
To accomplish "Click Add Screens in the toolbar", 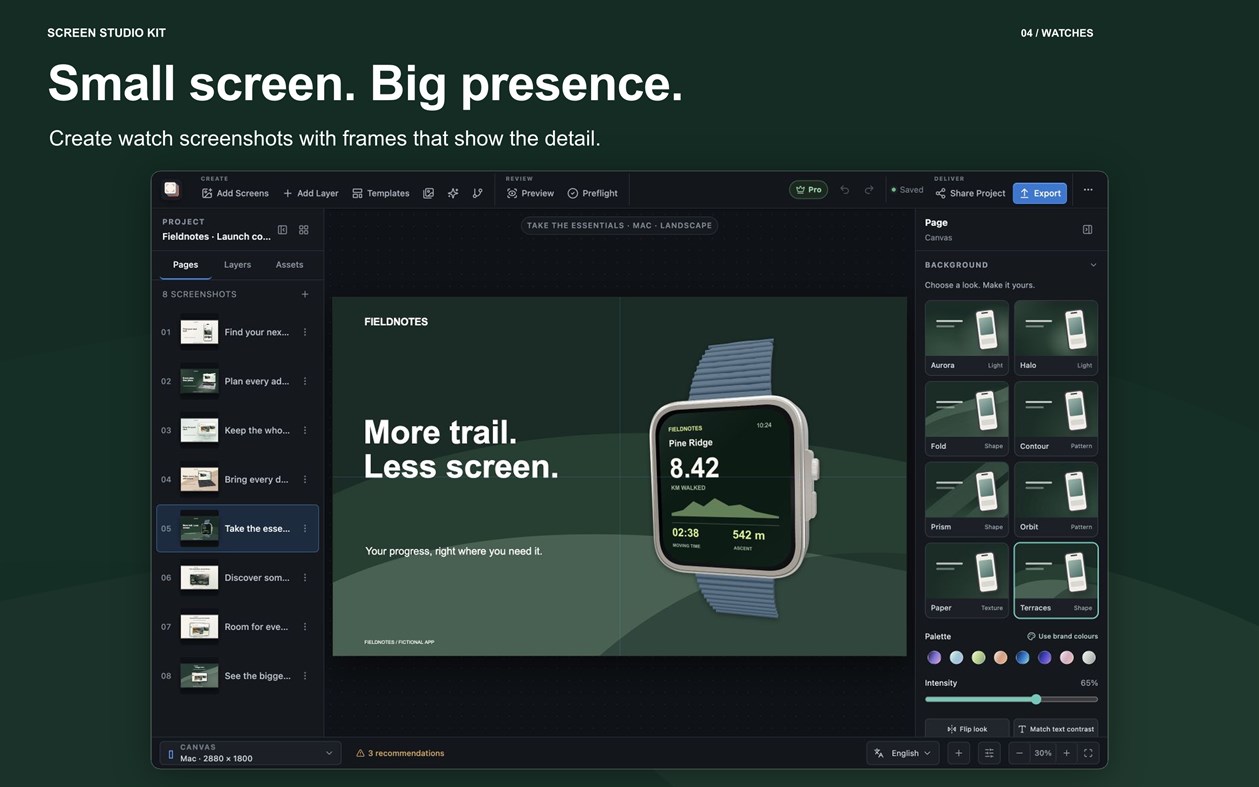I will coord(235,193).
